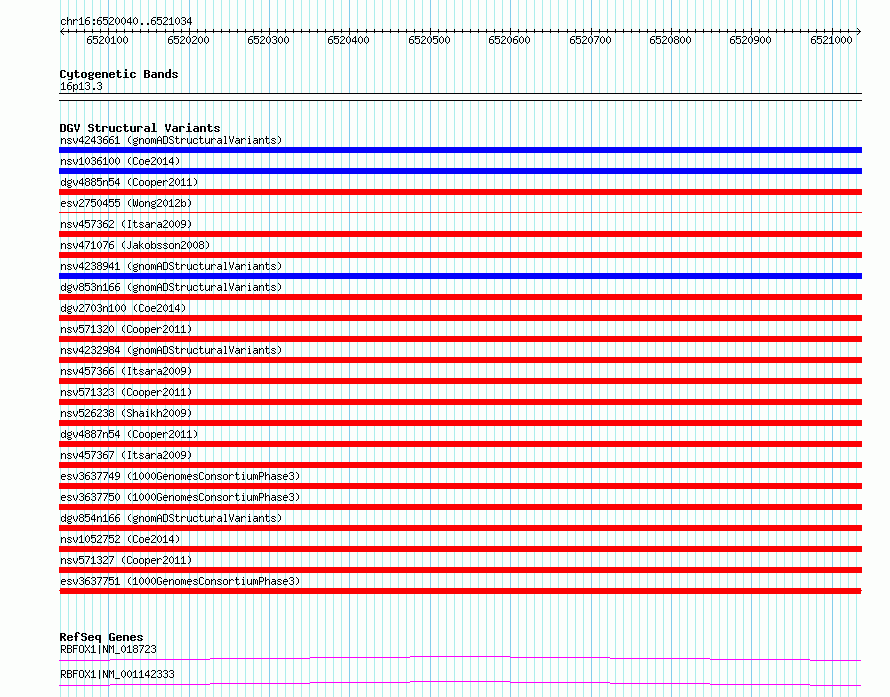
Task: Click ruler position 6520200
Action: point(188,40)
